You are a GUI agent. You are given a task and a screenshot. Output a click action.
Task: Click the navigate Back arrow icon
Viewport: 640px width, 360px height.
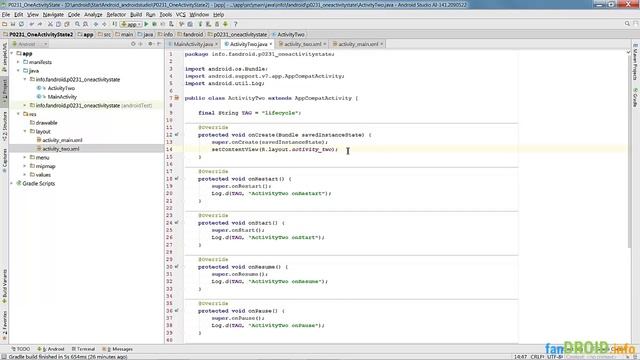tap(96, 24)
